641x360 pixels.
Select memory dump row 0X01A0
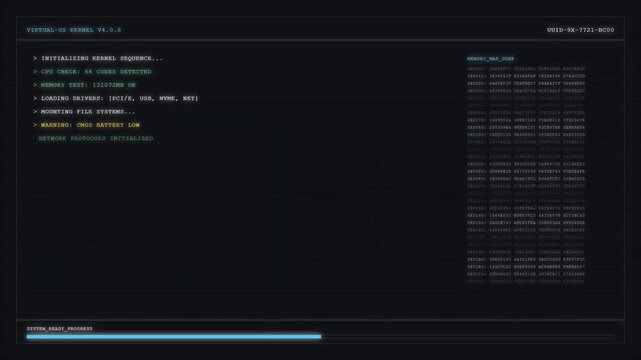(x=526, y=259)
